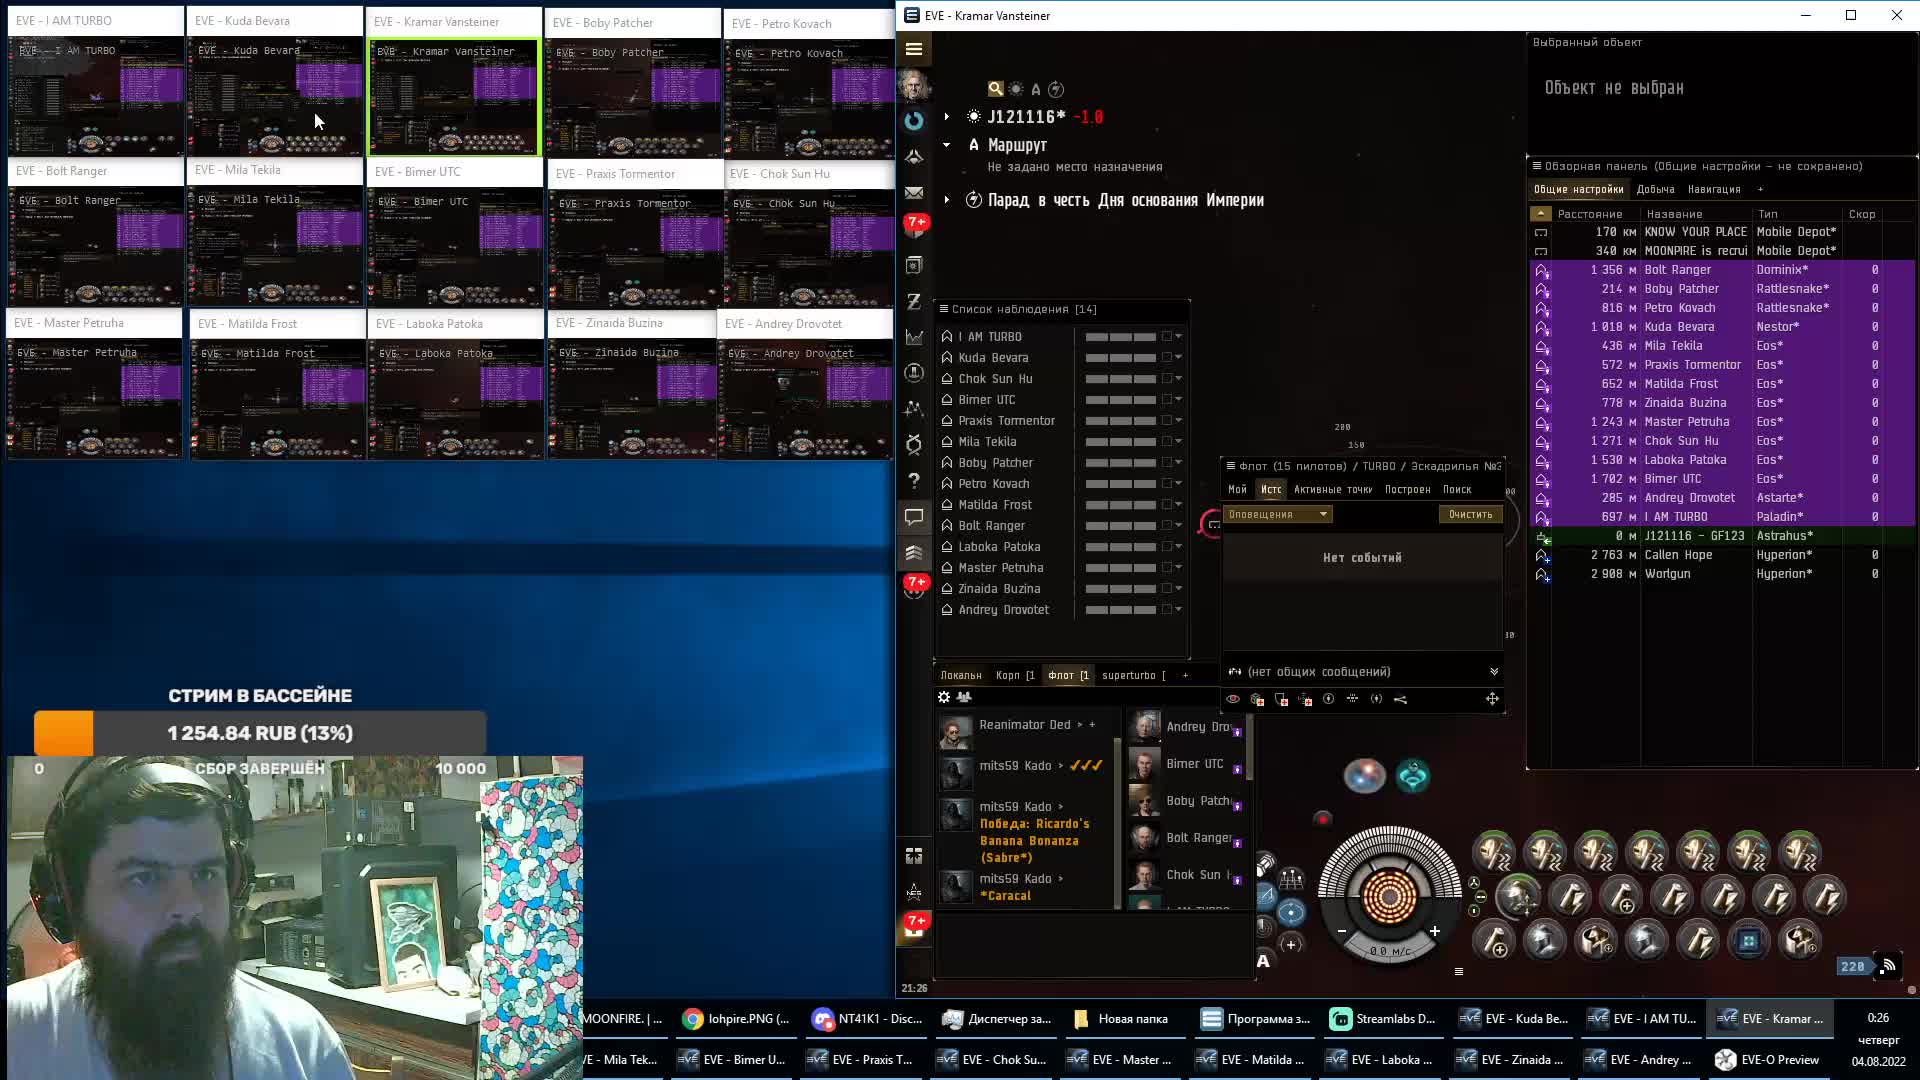The image size is (1920, 1080).
Task: Open the dropdown arrow for Zinaida Buzina in the watch list
Action: coord(1179,589)
